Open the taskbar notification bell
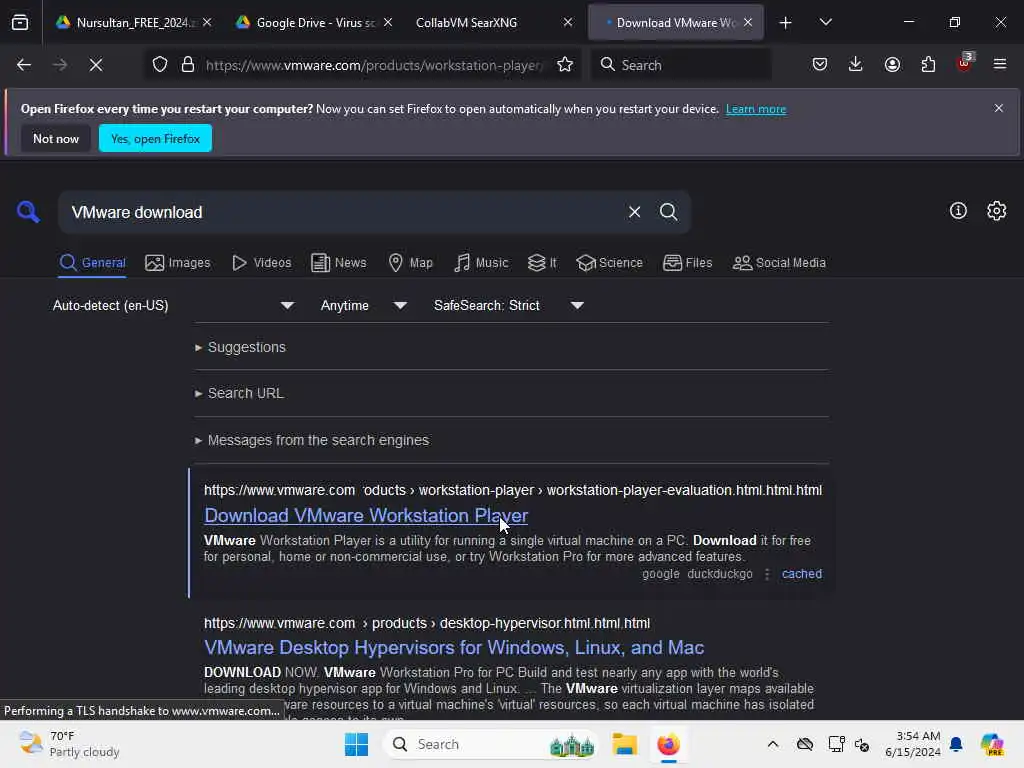The width and height of the screenshot is (1024, 768). (x=956, y=744)
